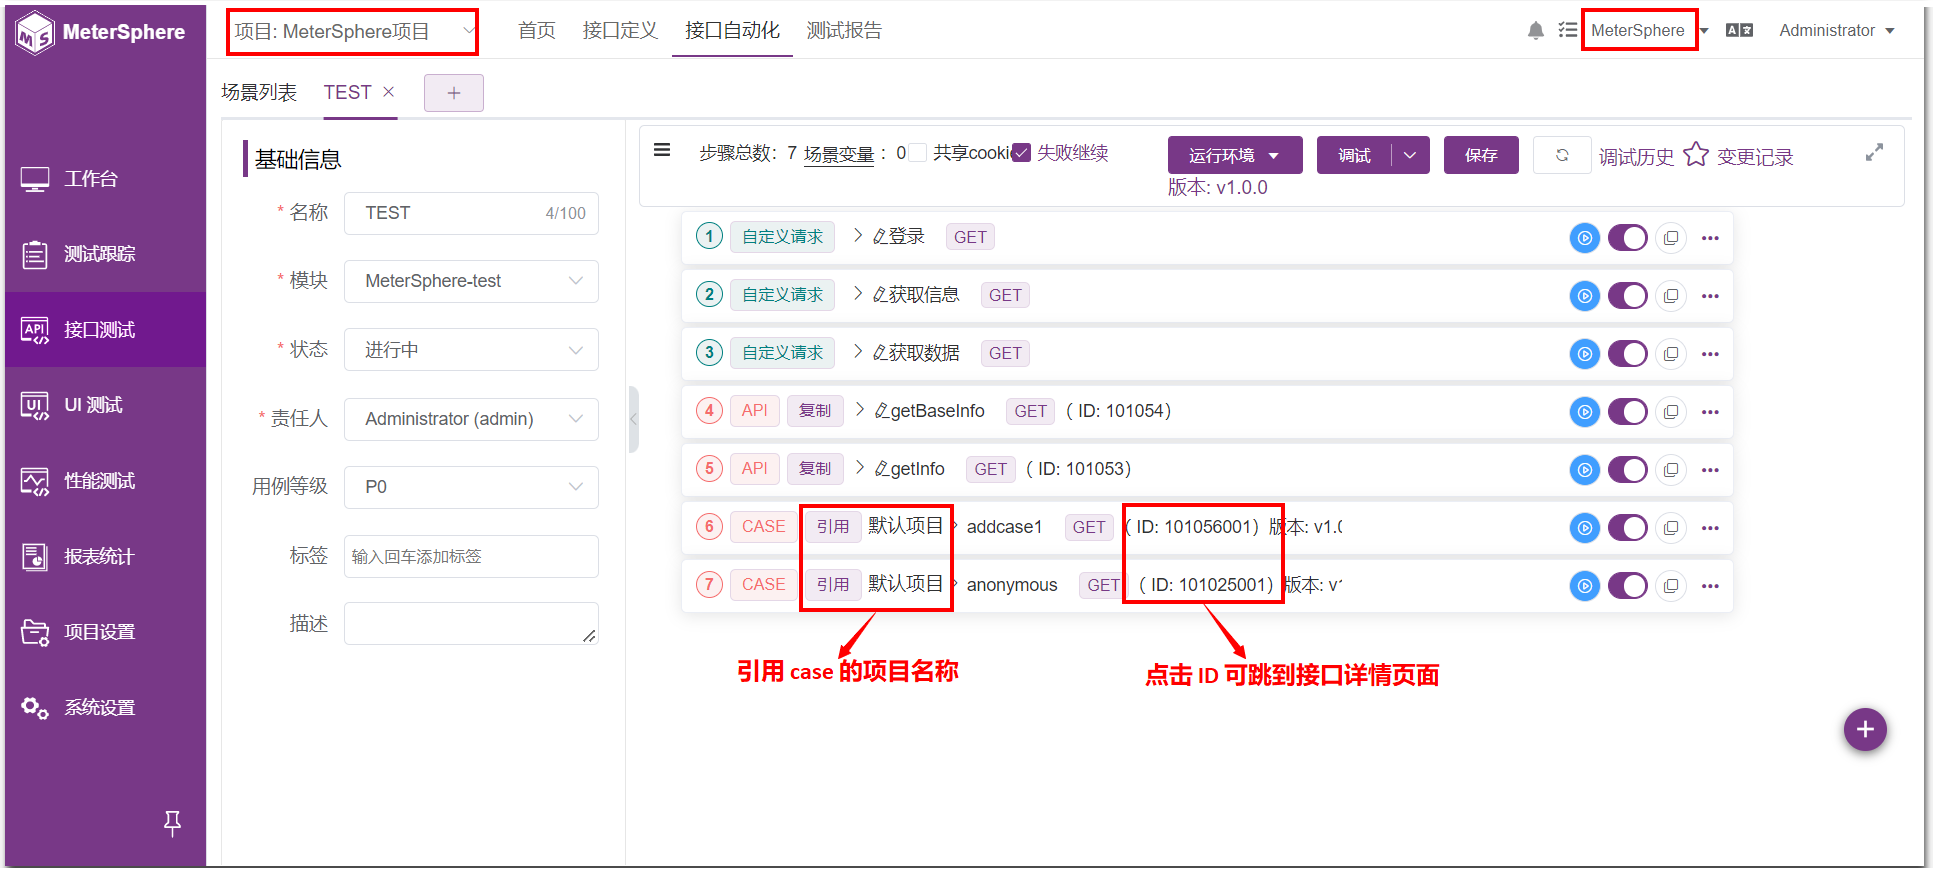Image resolution: width=1933 pixels, height=875 pixels.
Task: Open the hamburger menu above the step list
Action: (662, 150)
